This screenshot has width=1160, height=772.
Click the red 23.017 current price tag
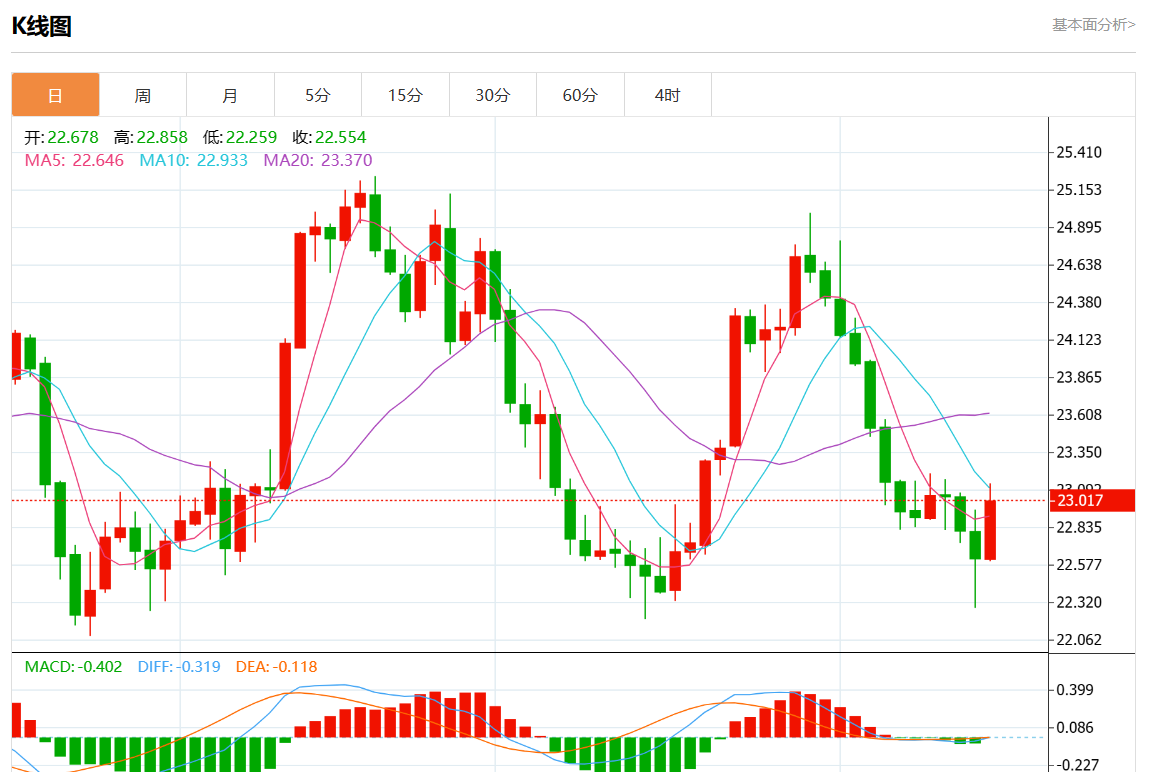(x=1092, y=501)
